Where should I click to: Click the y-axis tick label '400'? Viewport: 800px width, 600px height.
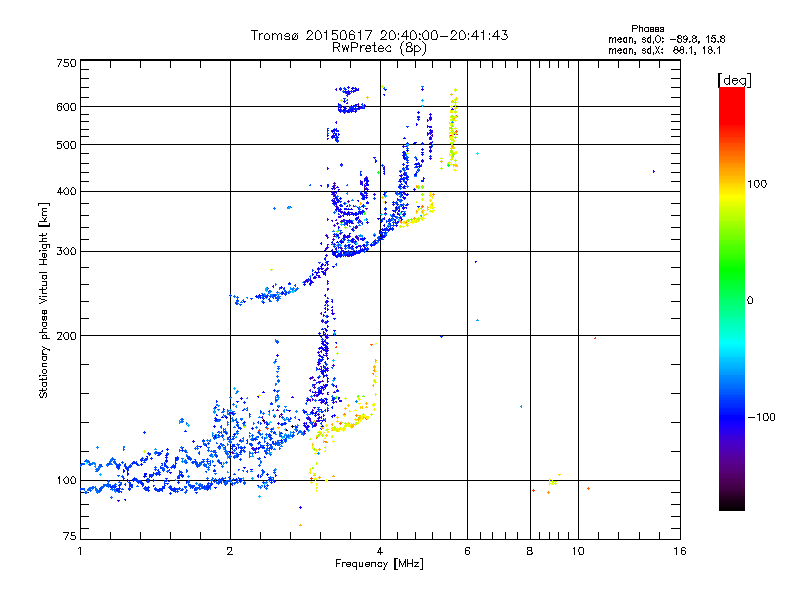[67, 191]
